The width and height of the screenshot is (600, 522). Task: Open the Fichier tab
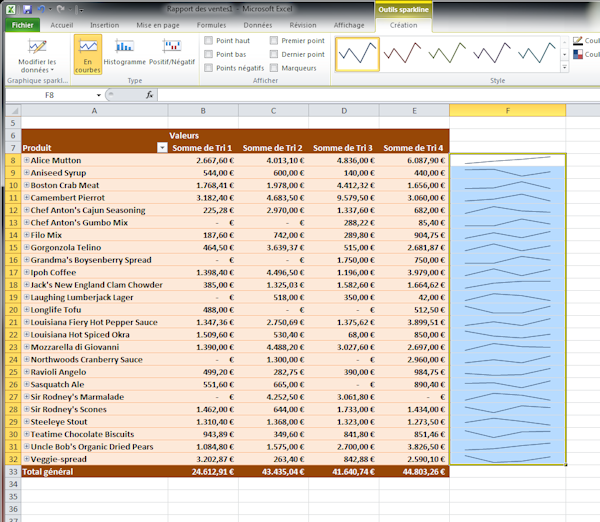[22, 25]
